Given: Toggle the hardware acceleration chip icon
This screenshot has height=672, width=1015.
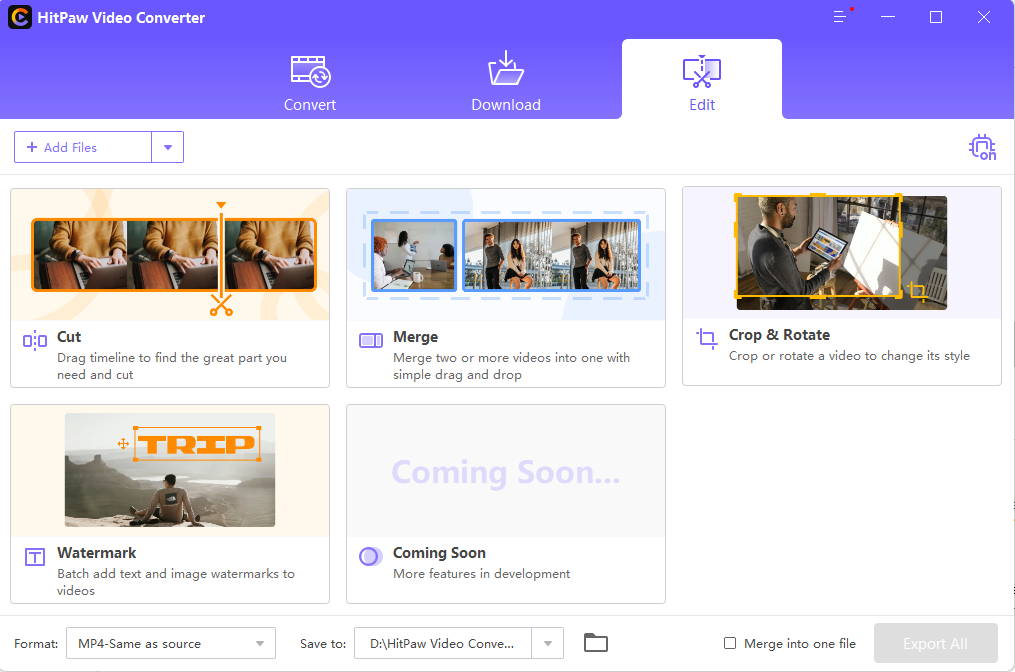Looking at the screenshot, I should click(x=982, y=147).
